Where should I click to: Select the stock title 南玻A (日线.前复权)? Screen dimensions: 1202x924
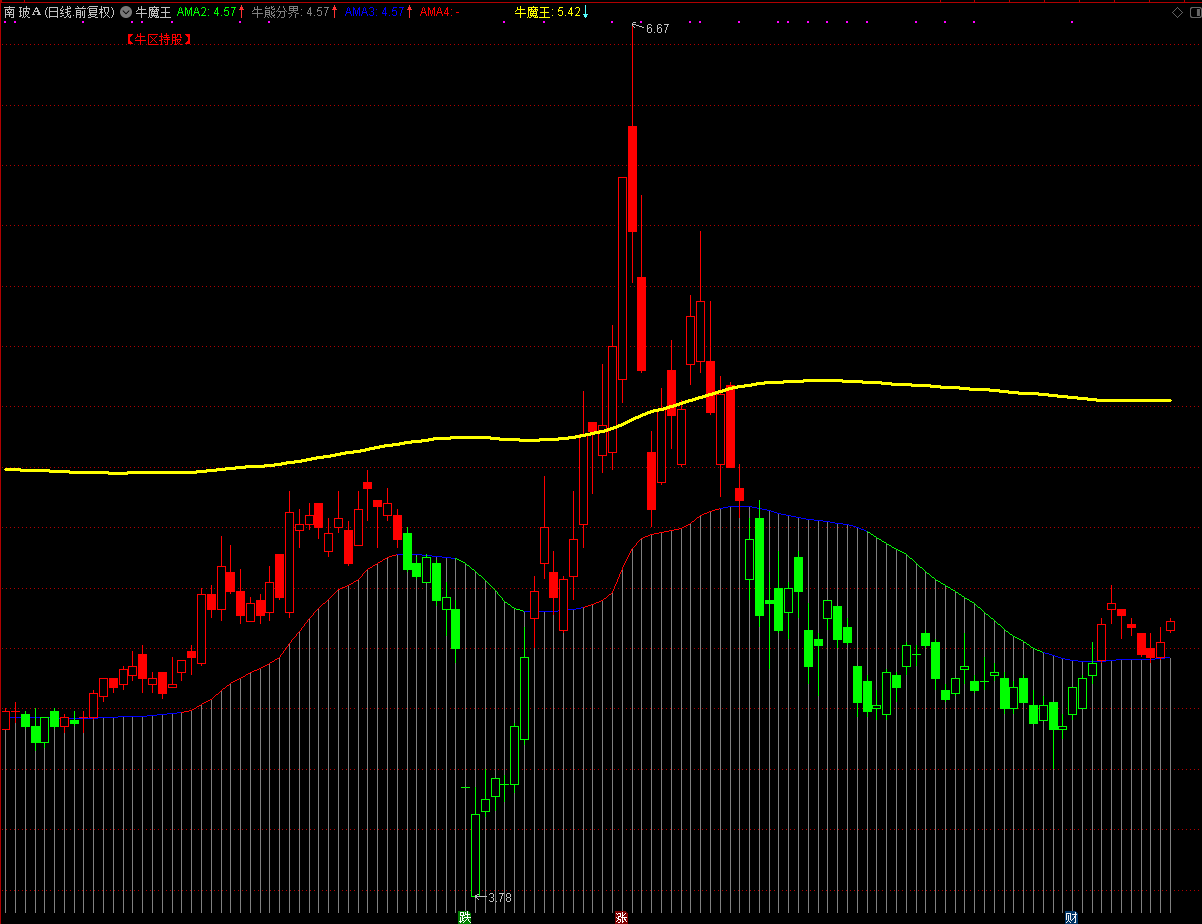coord(59,12)
